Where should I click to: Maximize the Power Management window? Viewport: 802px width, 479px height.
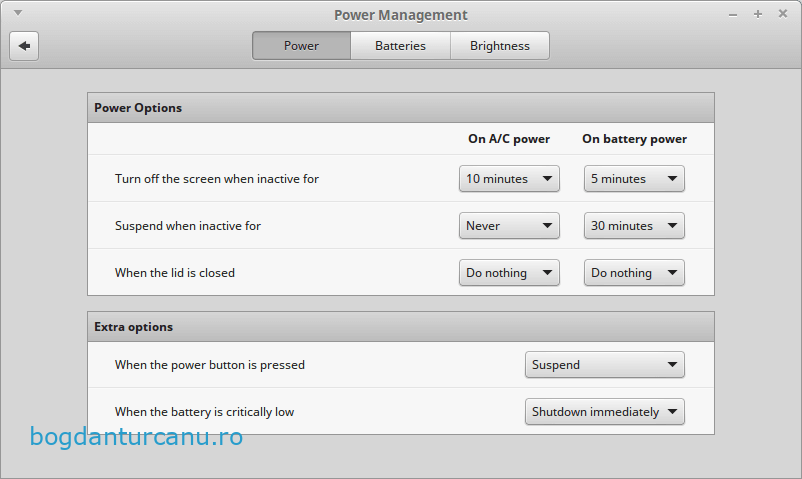tap(757, 14)
